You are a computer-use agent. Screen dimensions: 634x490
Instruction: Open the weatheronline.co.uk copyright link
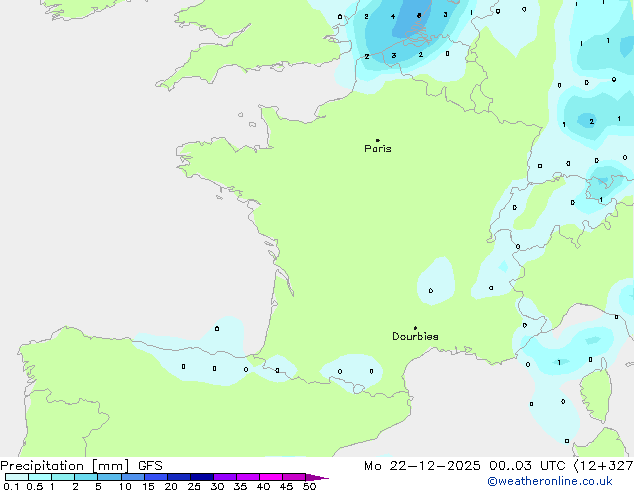(x=550, y=481)
